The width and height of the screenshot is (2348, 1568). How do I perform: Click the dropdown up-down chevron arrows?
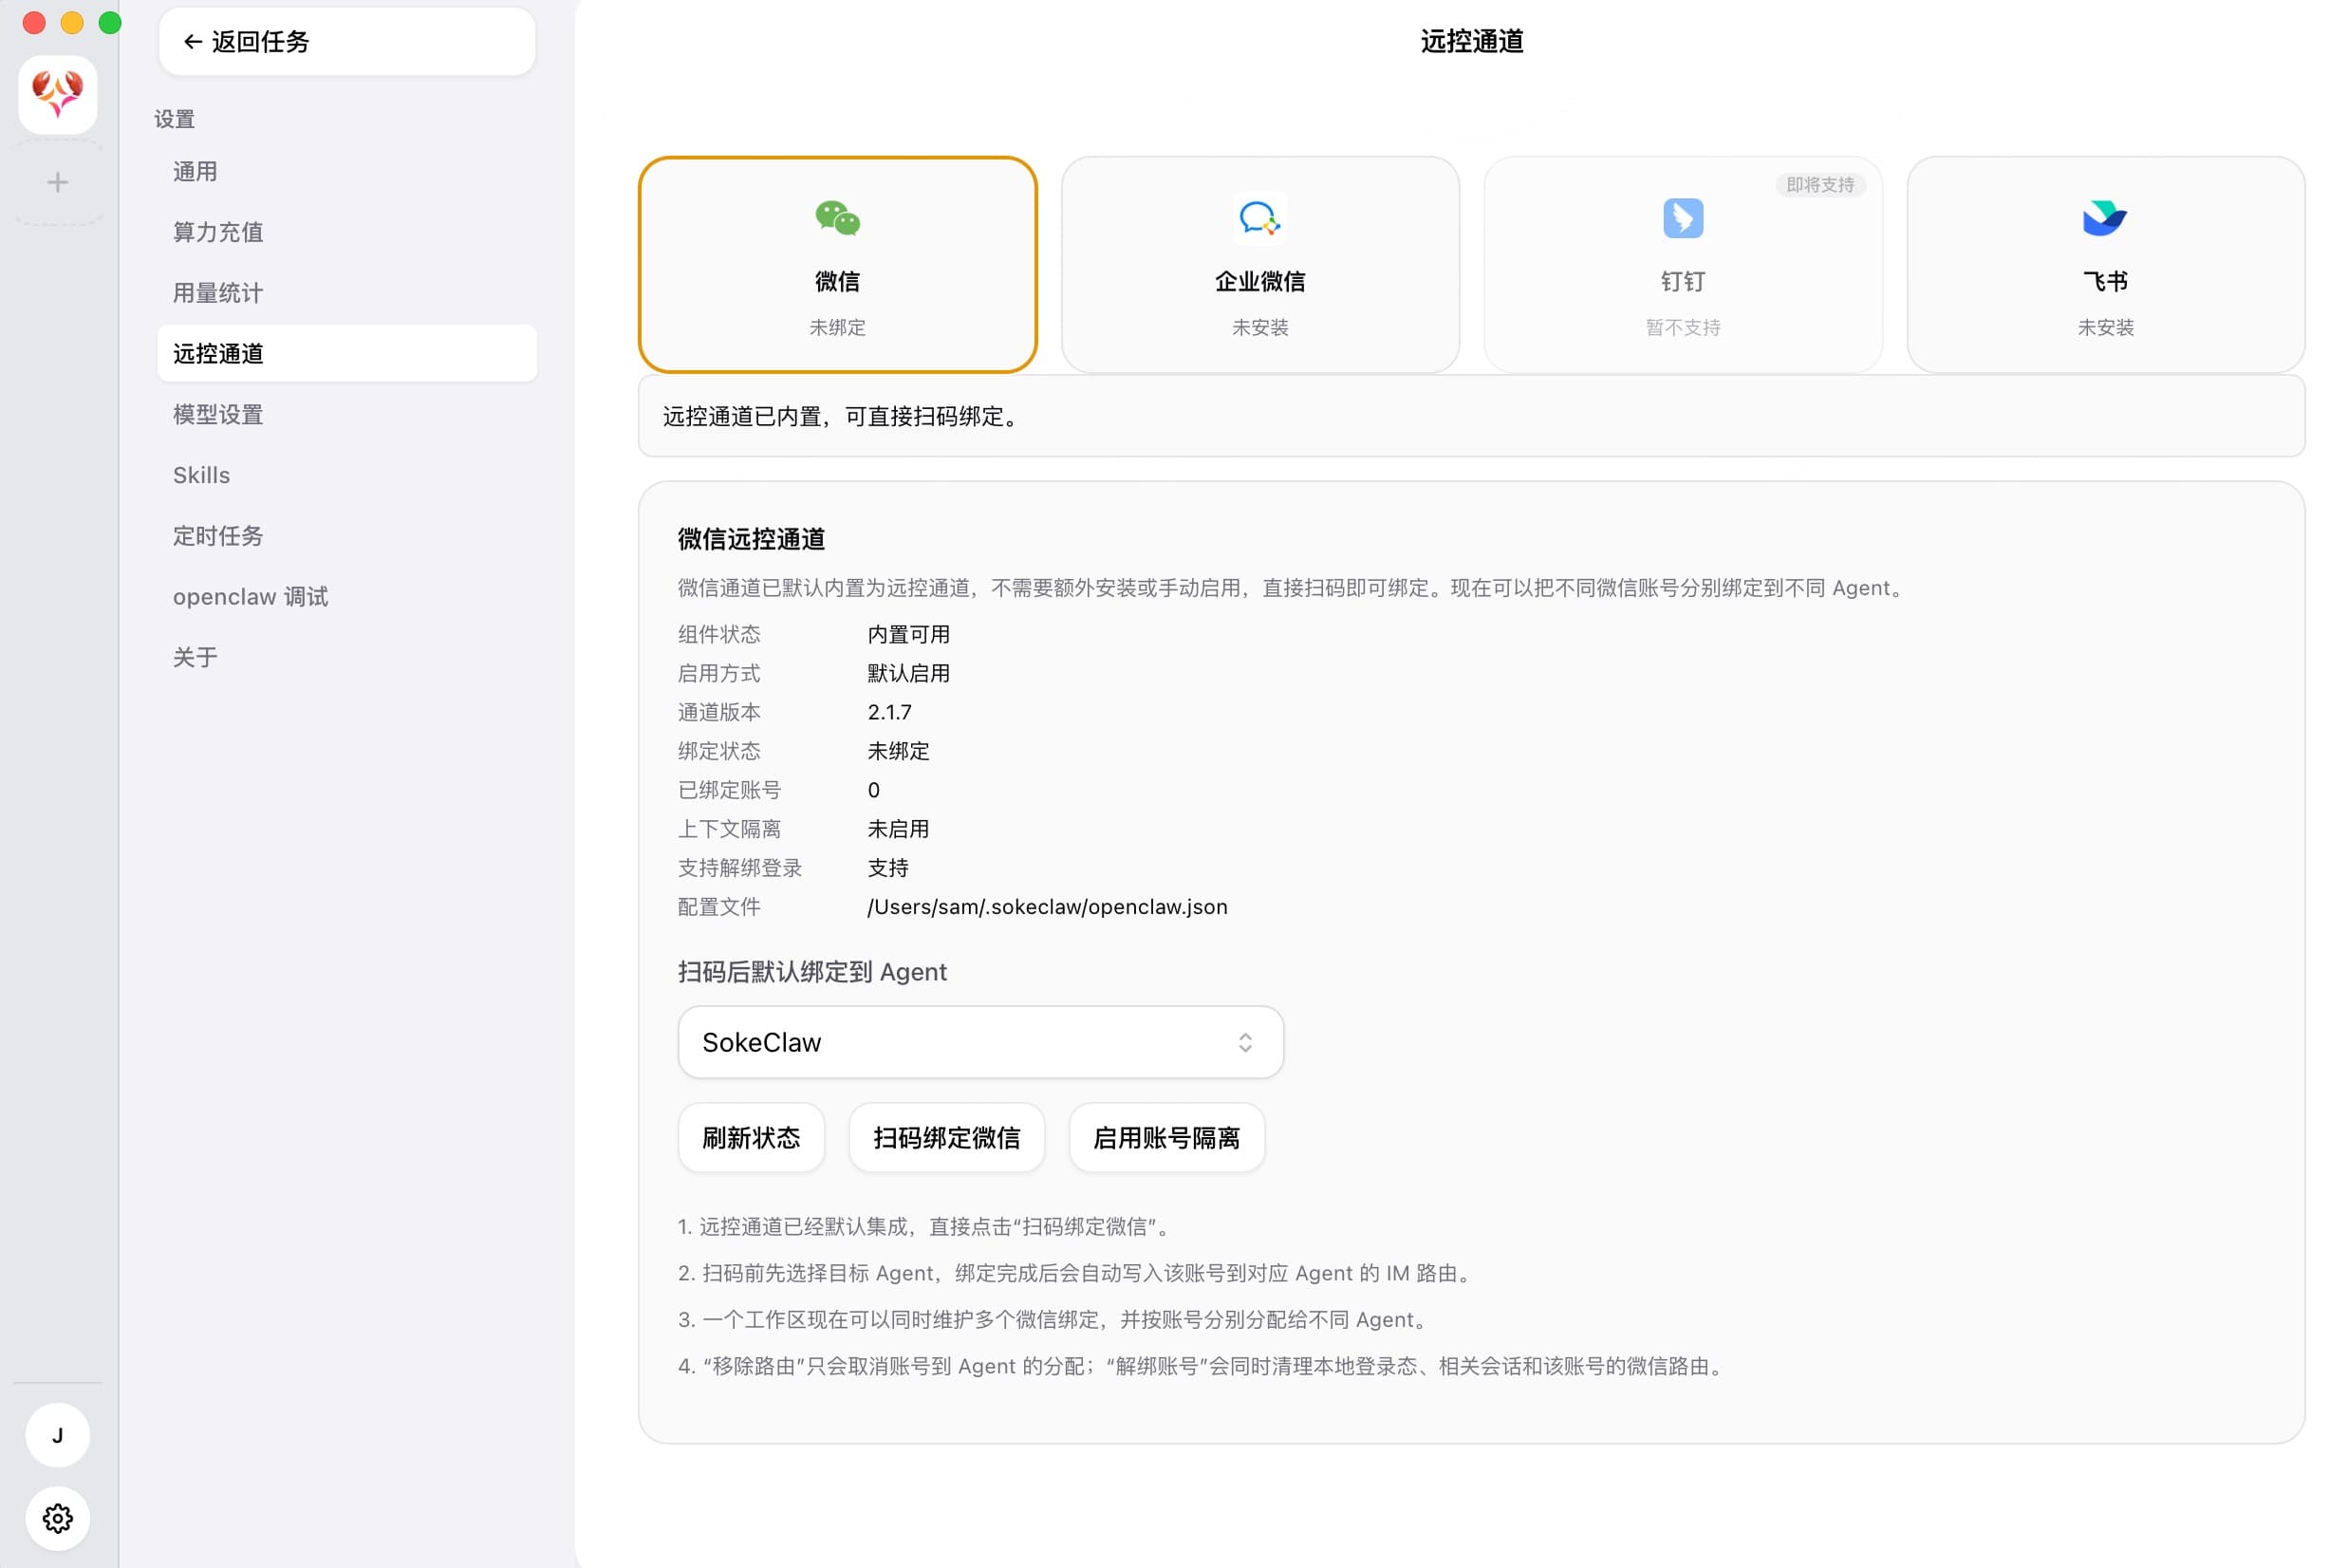click(x=1245, y=1042)
